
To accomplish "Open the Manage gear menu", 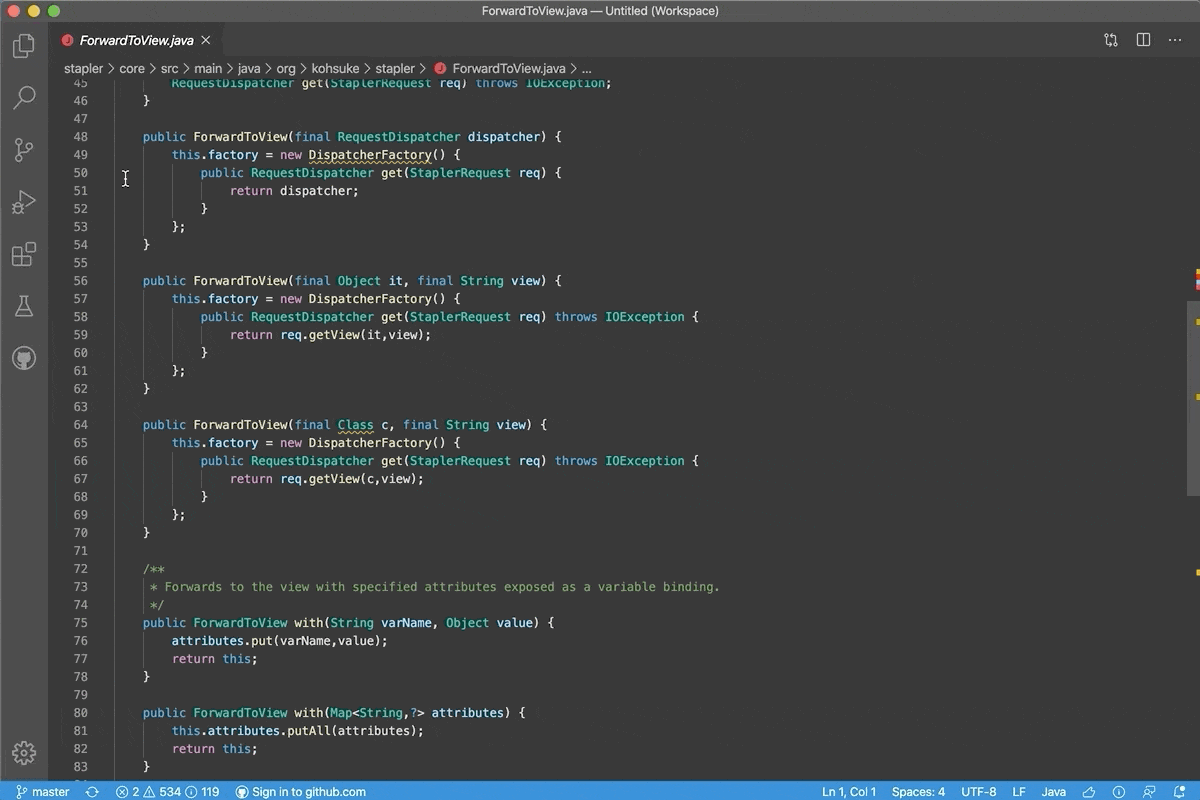I will [x=24, y=753].
